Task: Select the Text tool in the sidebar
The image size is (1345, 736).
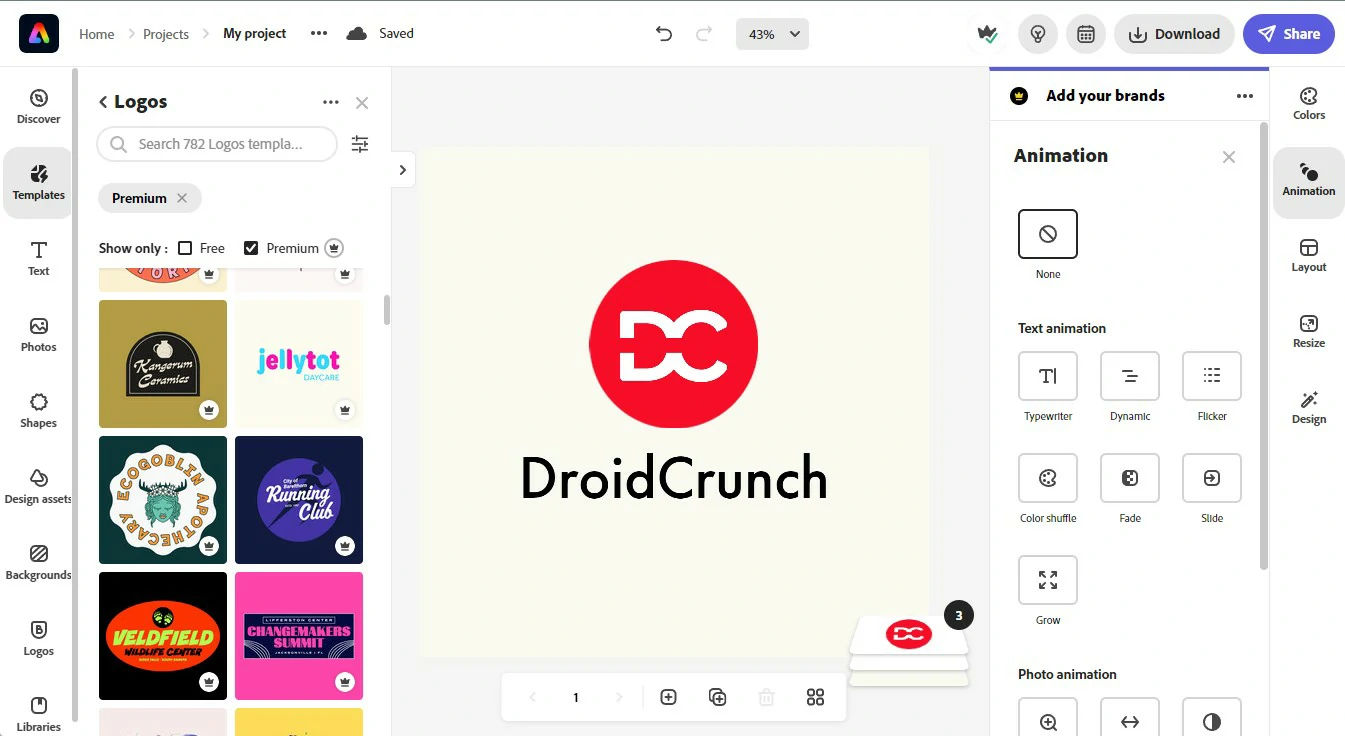Action: pos(38,259)
